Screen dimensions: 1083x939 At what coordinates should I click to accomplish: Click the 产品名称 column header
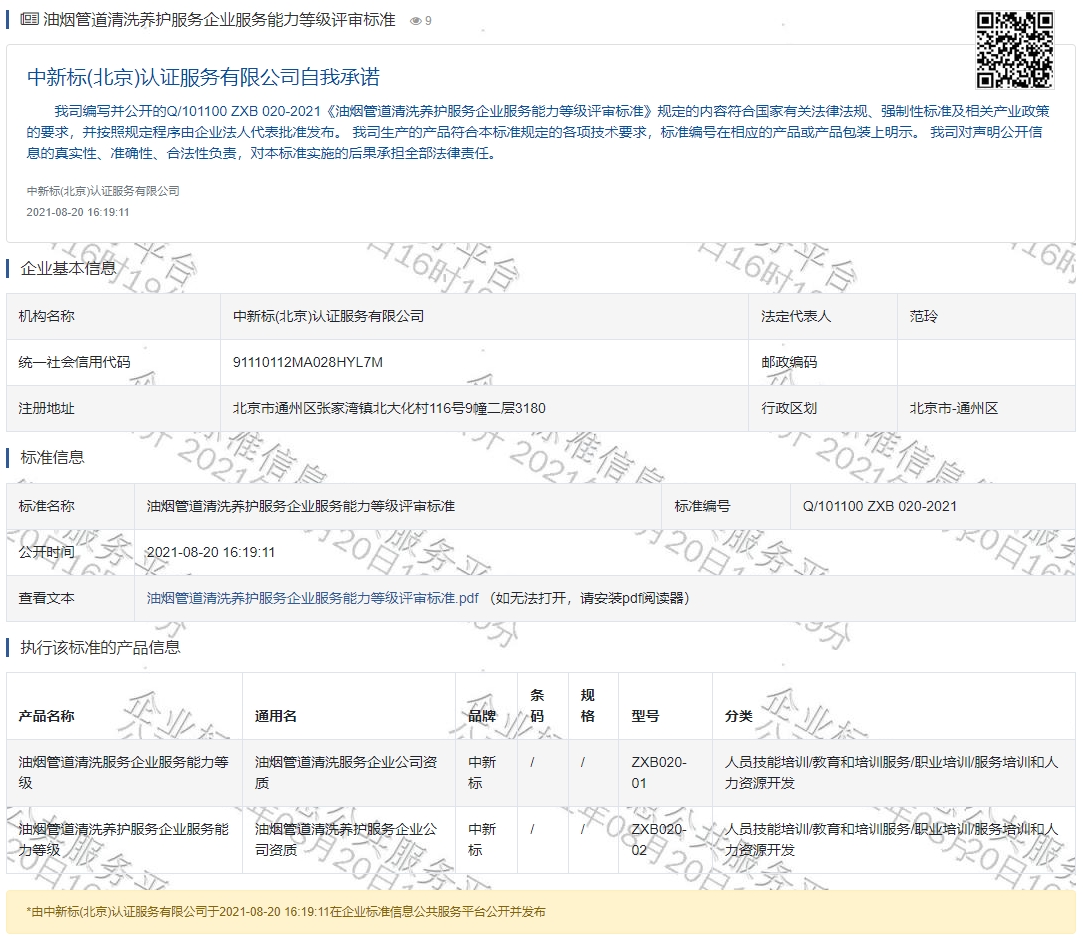point(46,716)
